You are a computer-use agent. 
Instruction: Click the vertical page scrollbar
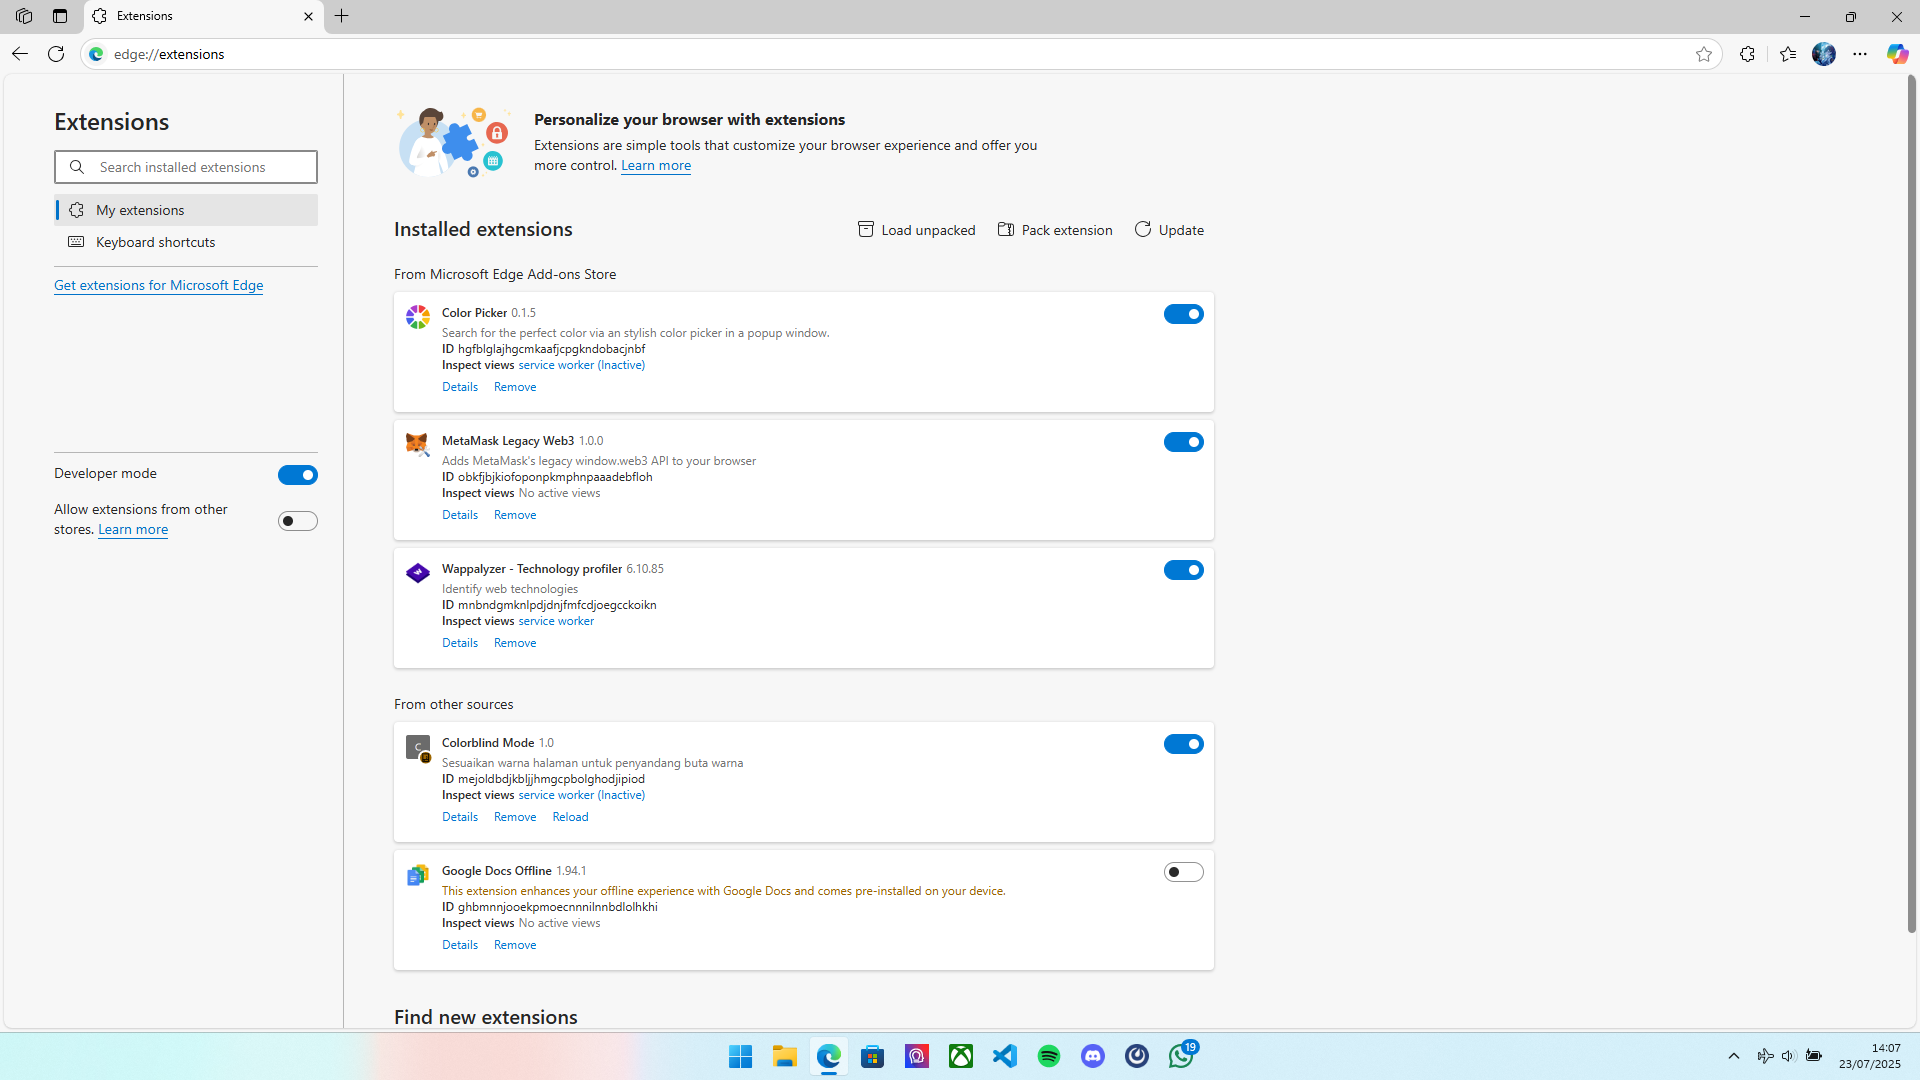pos(1911,505)
